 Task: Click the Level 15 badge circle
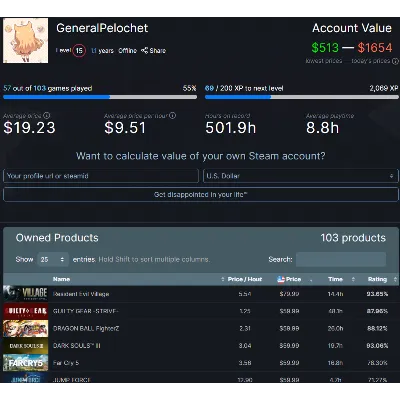click(79, 51)
